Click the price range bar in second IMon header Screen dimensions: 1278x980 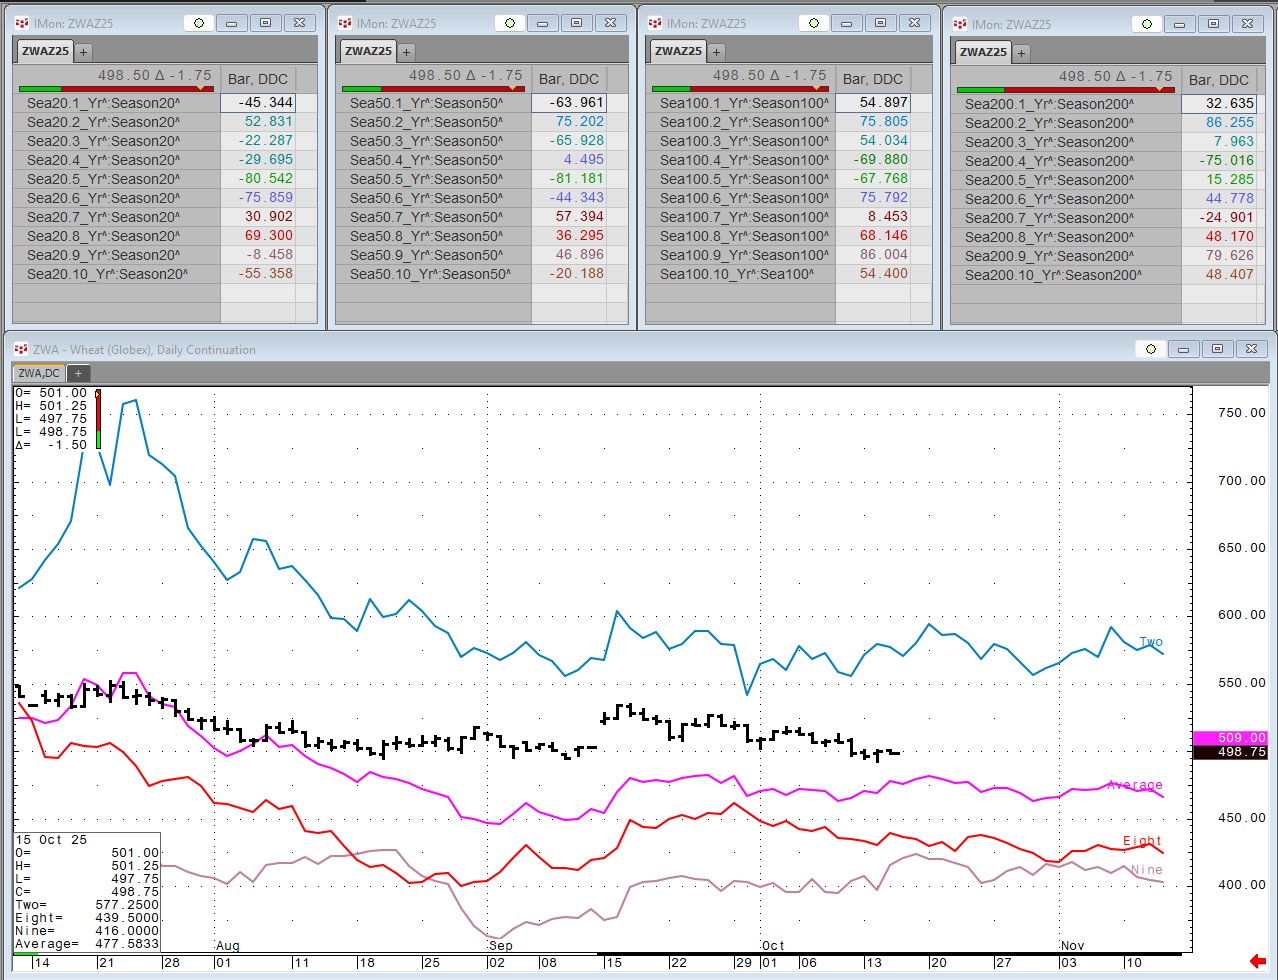[431, 89]
